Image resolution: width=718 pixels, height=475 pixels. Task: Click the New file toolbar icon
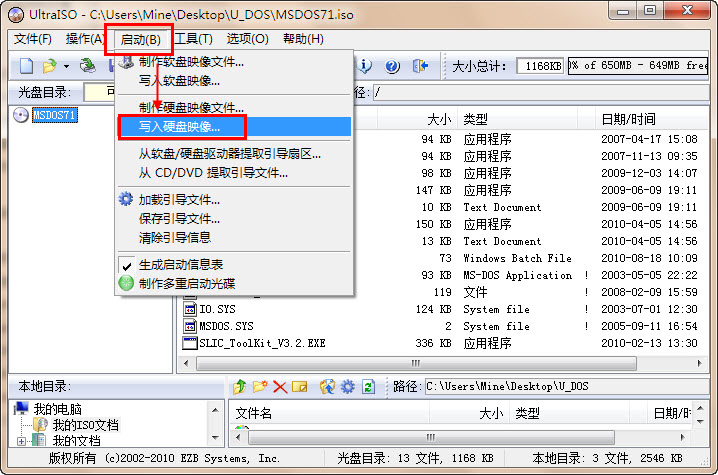click(x=26, y=66)
